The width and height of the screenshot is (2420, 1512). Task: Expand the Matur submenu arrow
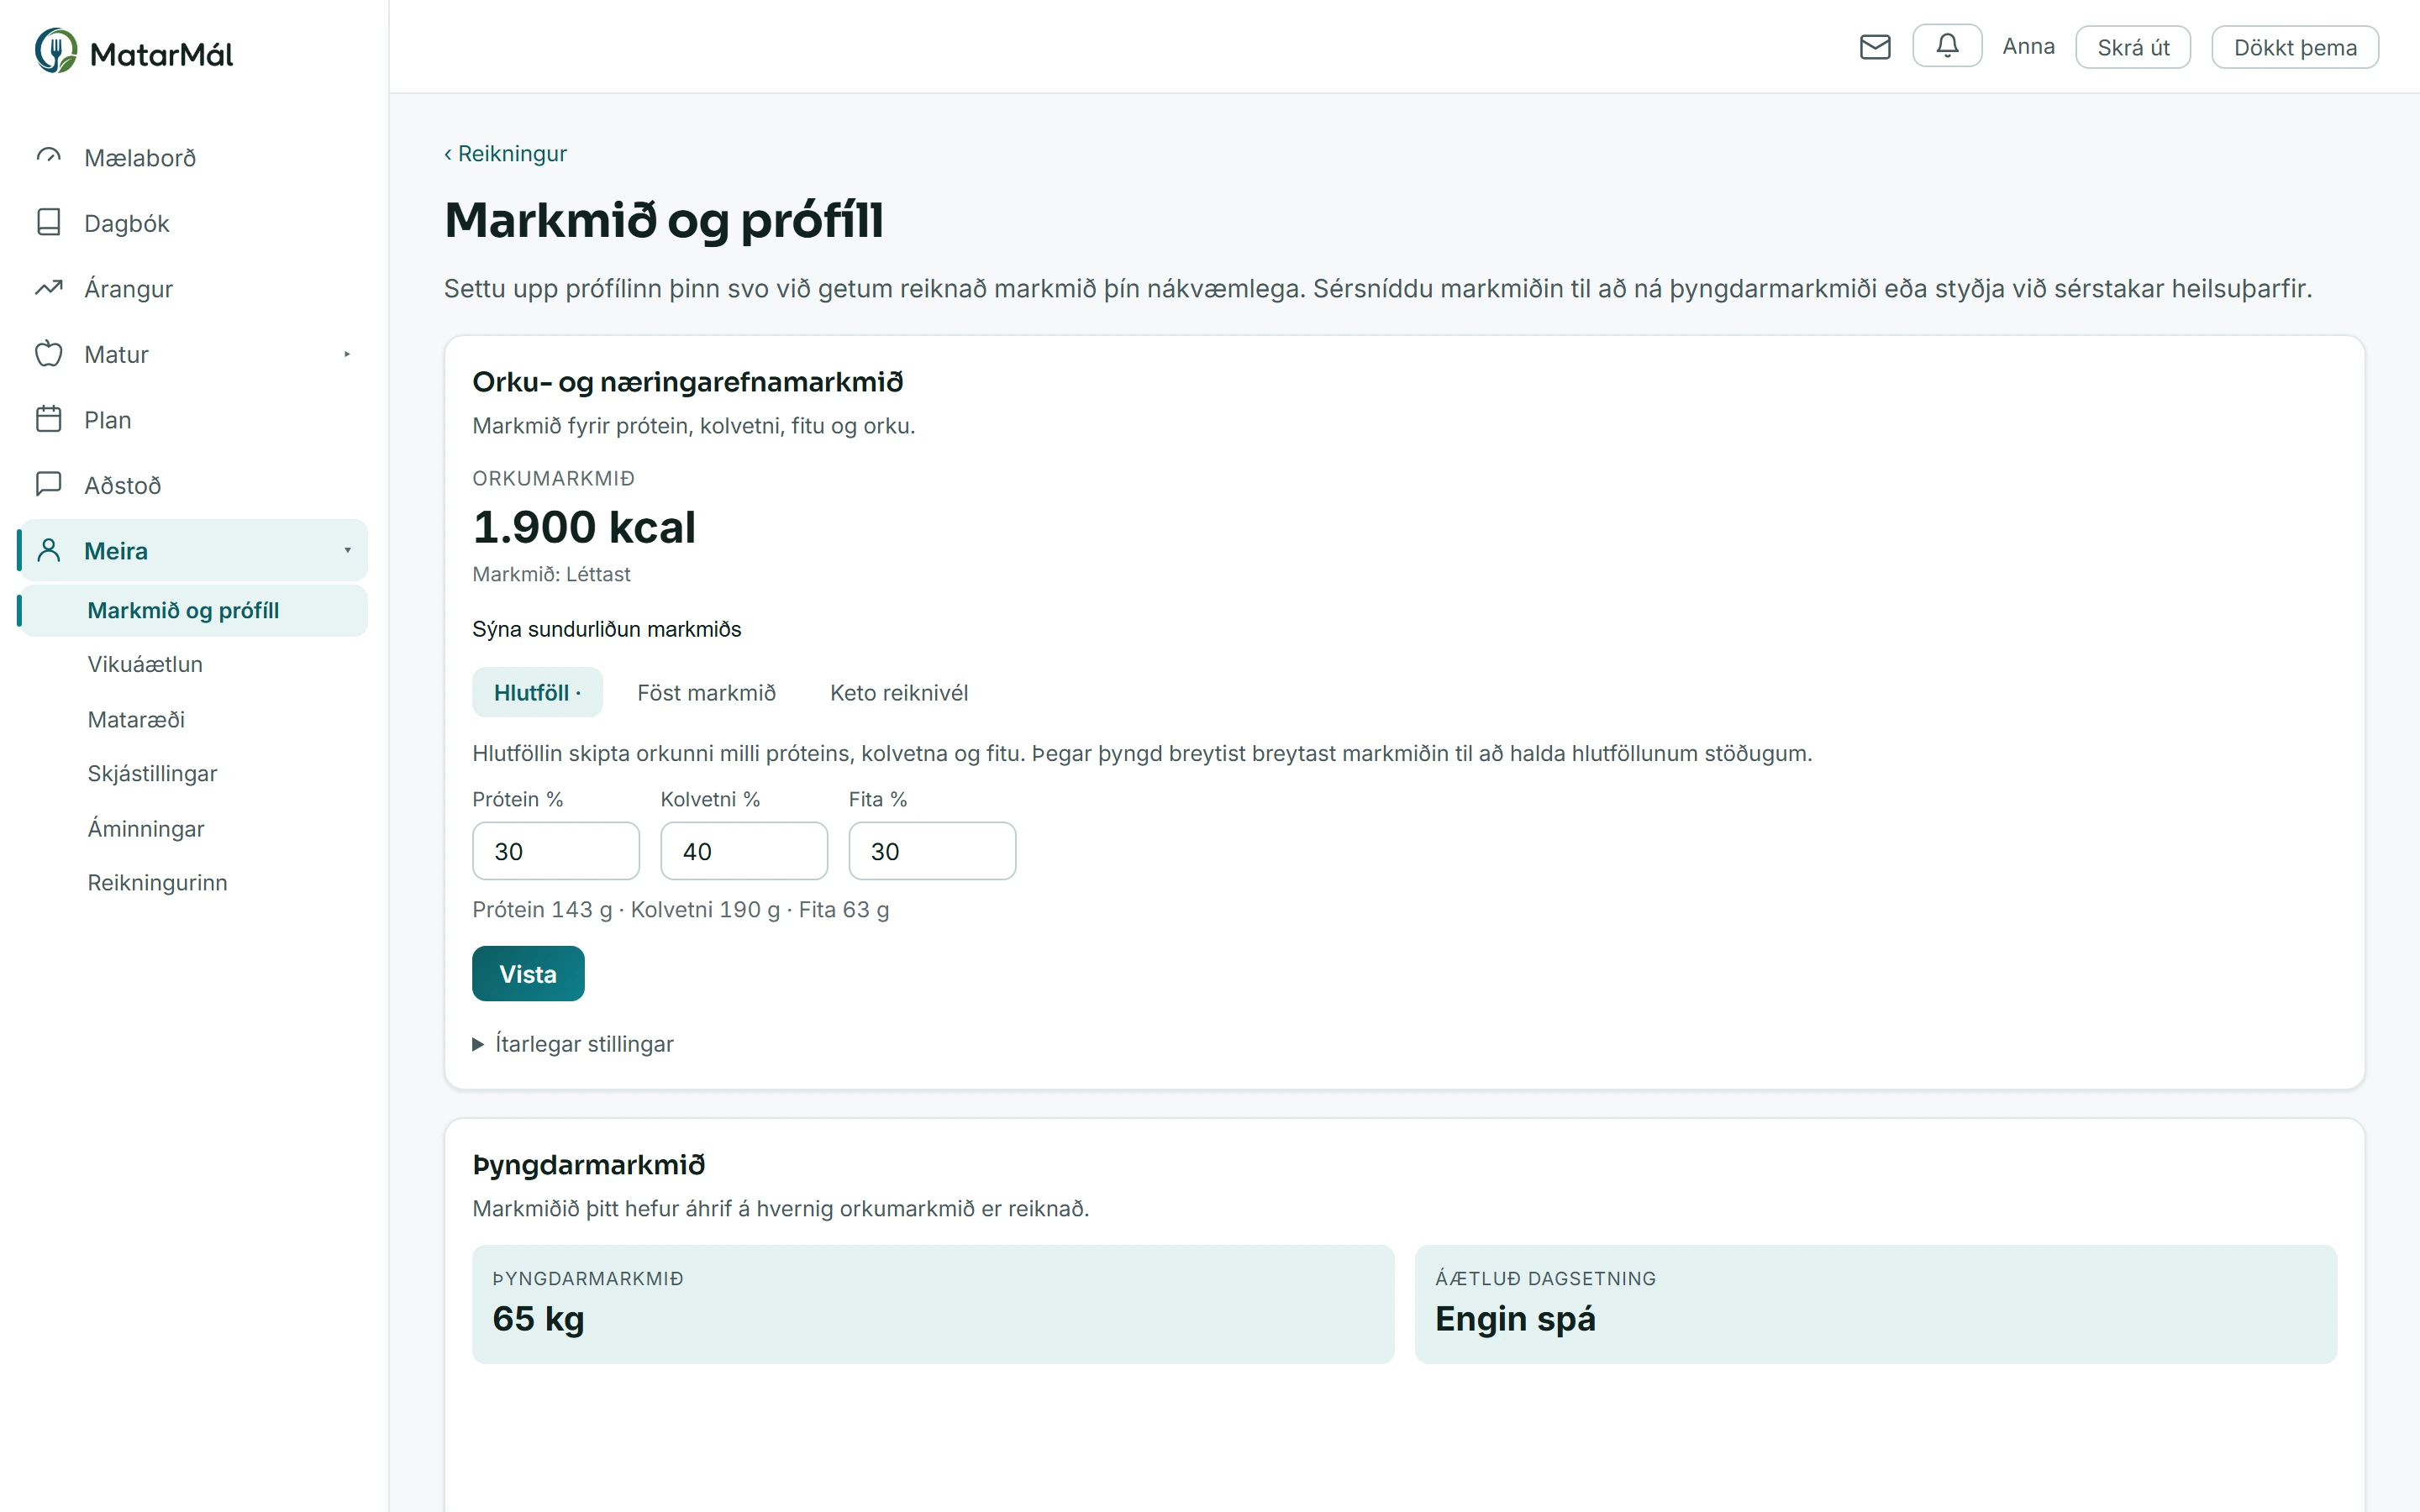pyautogui.click(x=347, y=354)
